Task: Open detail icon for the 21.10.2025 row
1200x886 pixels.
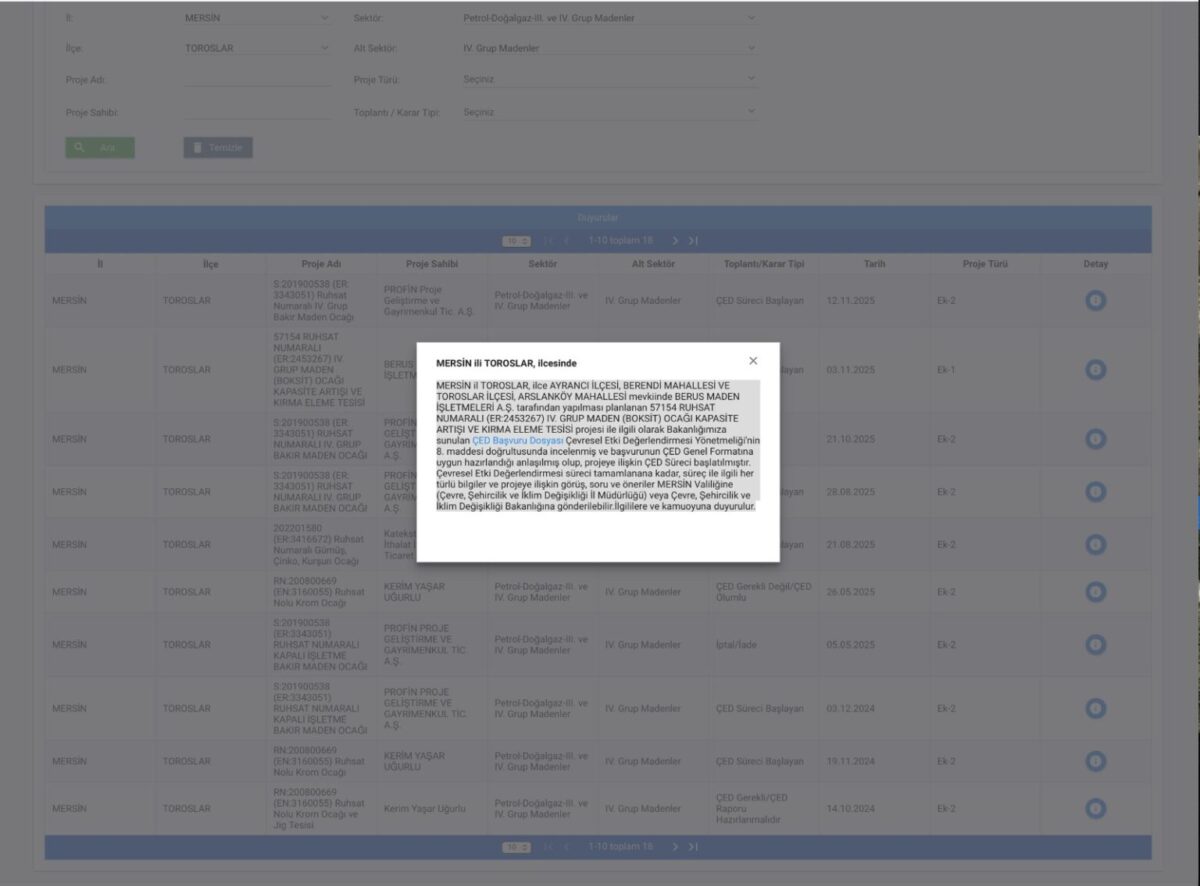Action: click(x=1095, y=439)
